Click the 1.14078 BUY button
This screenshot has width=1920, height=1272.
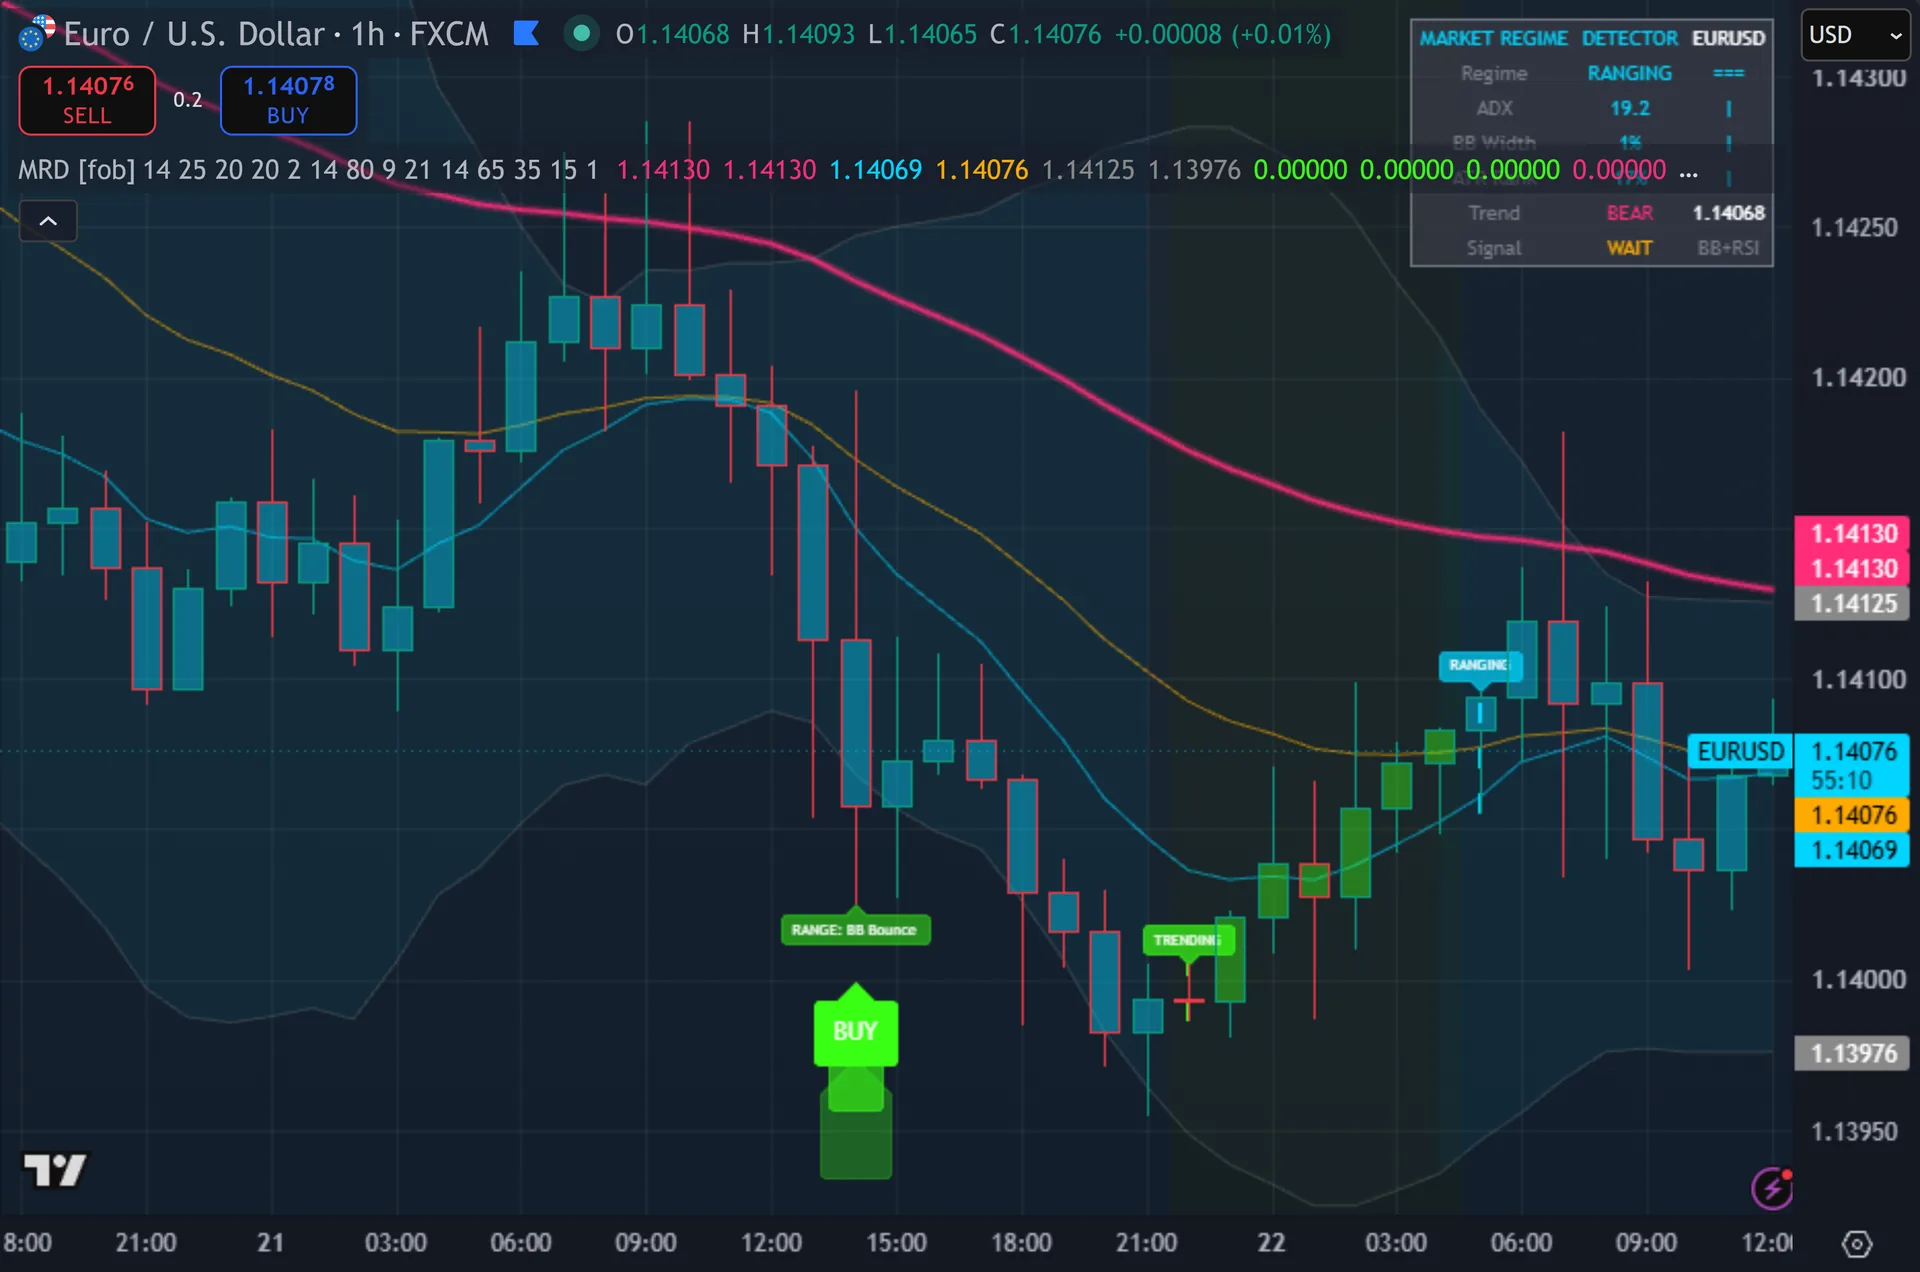288,100
